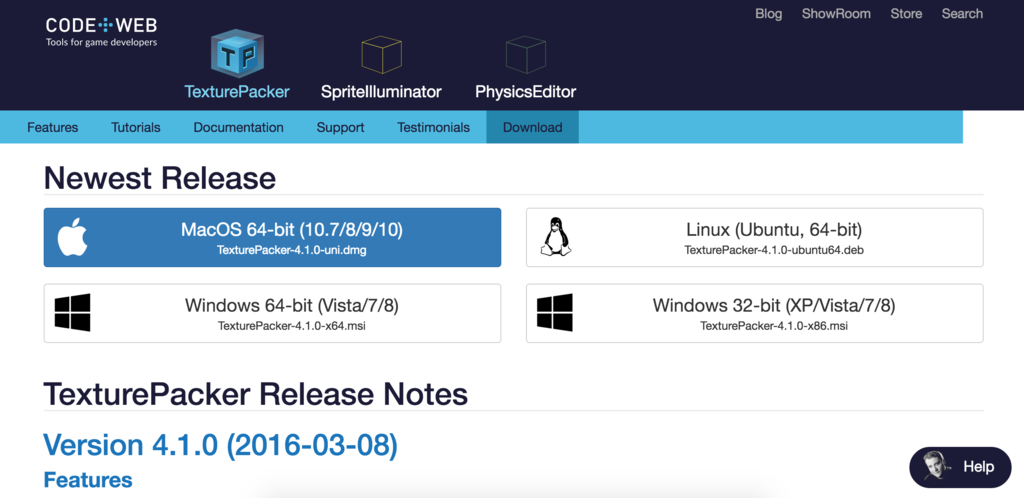Open the ShowRoom page
Screen dimensions: 1024x498
click(836, 14)
